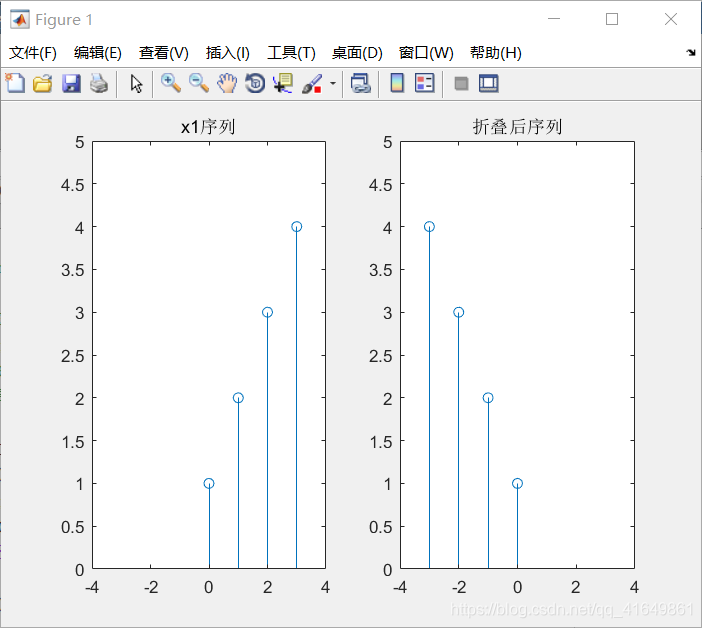Open the 查看(V) menu
Viewport: 702px width, 628px height.
click(x=163, y=53)
